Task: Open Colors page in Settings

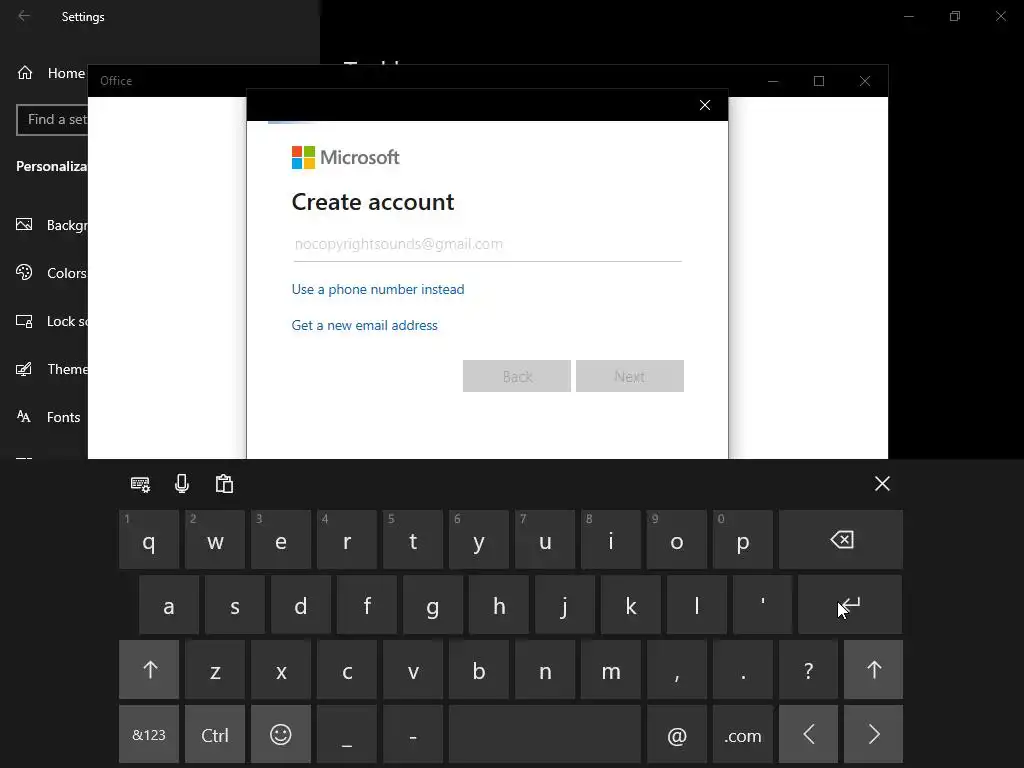Action: point(51,273)
